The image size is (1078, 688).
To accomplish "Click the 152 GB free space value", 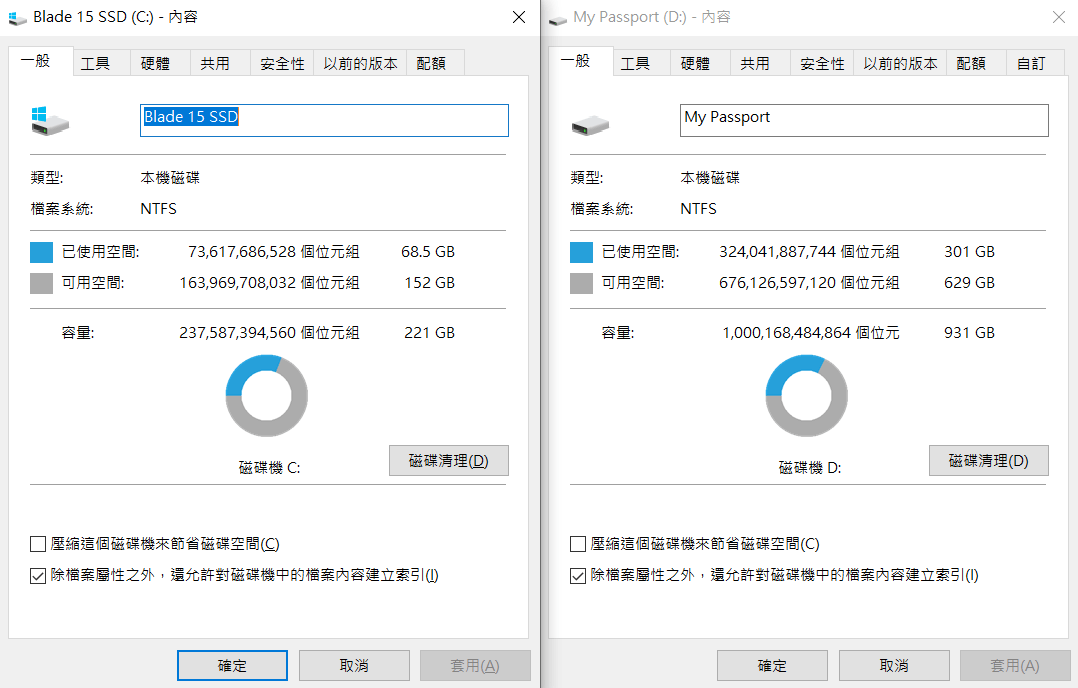I will [x=430, y=282].
